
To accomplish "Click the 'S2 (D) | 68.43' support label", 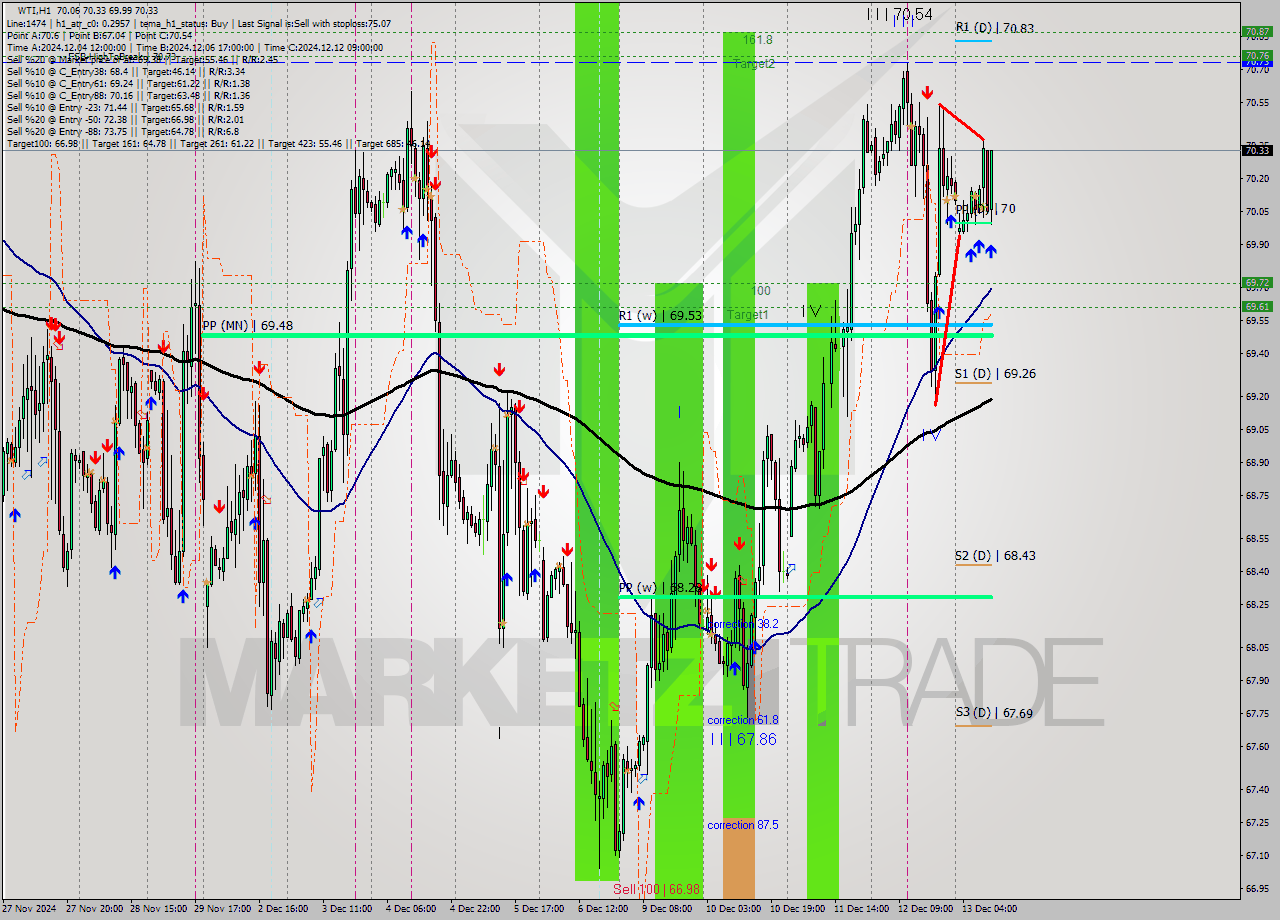I will tap(994, 555).
